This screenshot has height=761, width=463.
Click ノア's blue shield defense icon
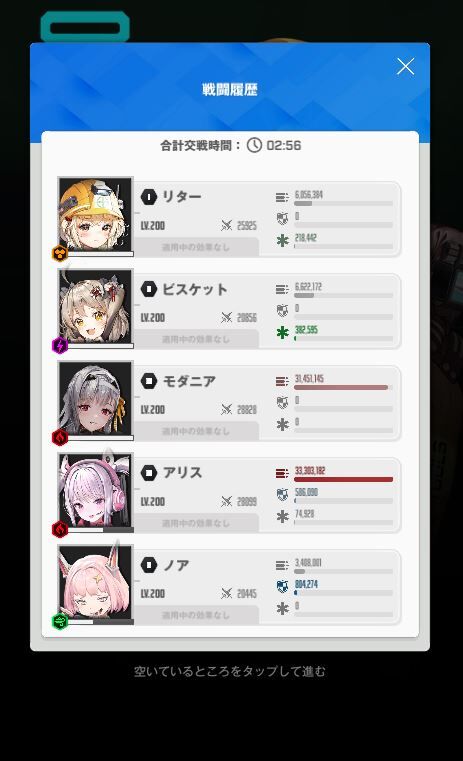point(282,586)
